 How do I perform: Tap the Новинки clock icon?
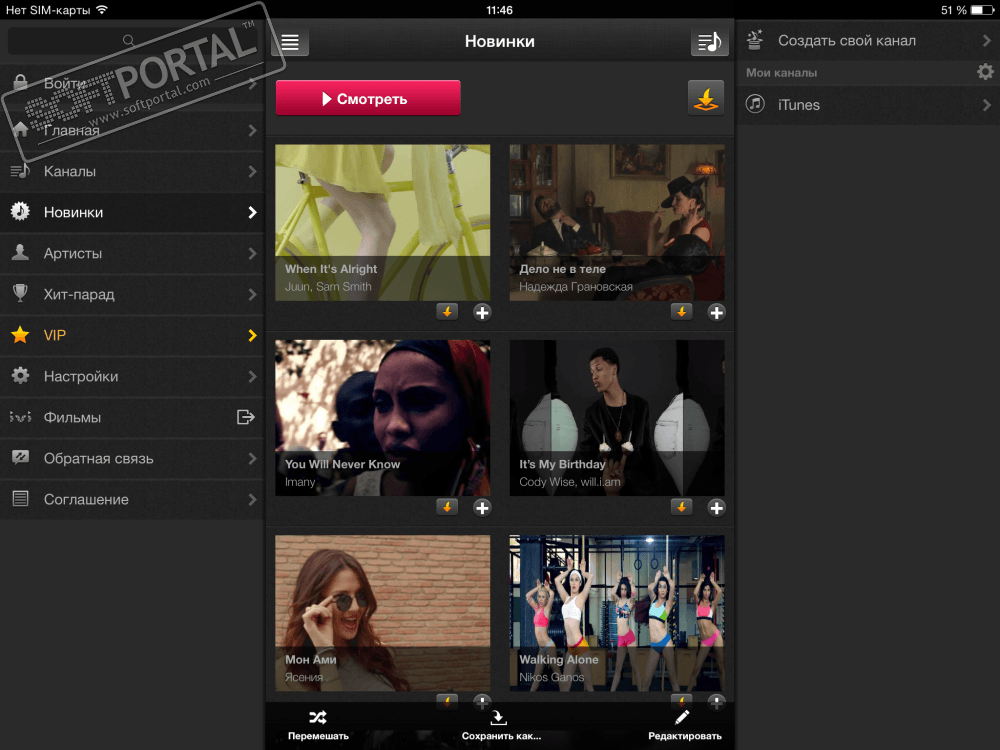coord(20,211)
